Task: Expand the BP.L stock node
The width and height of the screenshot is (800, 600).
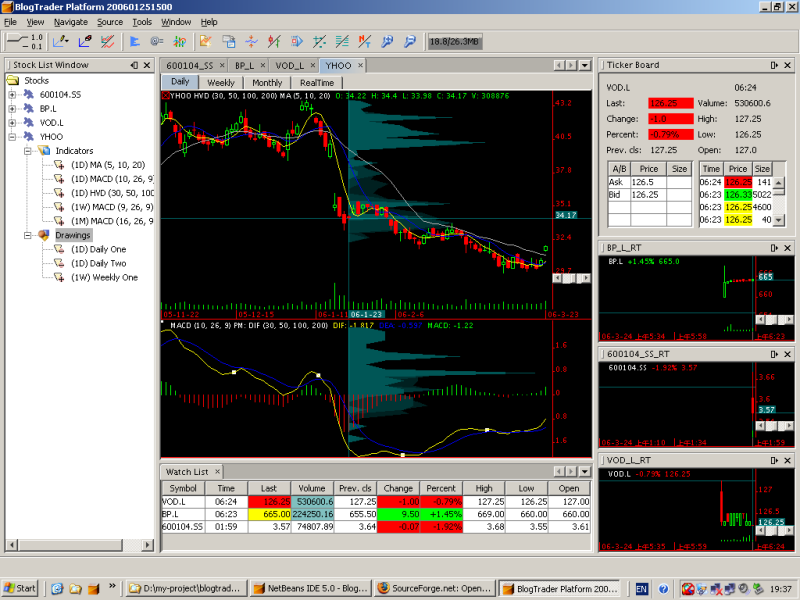Action: [x=12, y=109]
